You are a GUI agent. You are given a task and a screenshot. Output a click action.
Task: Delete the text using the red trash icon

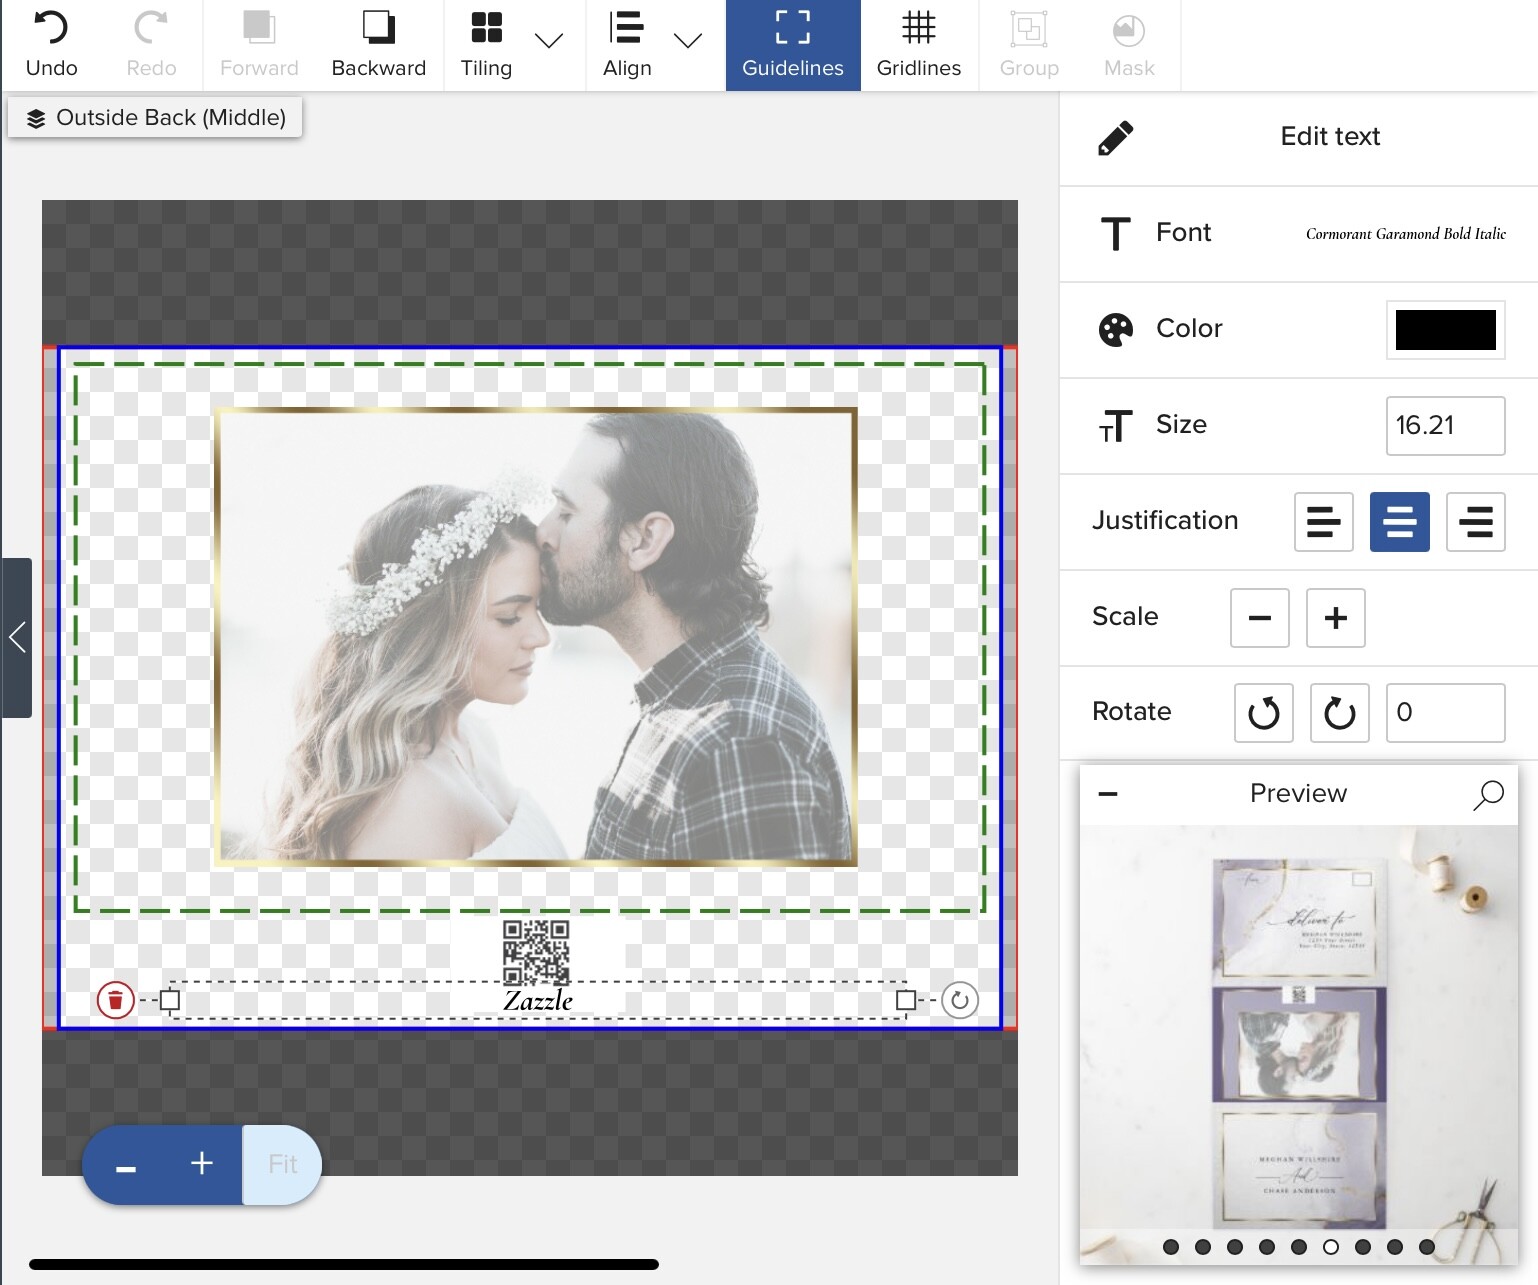(x=115, y=999)
